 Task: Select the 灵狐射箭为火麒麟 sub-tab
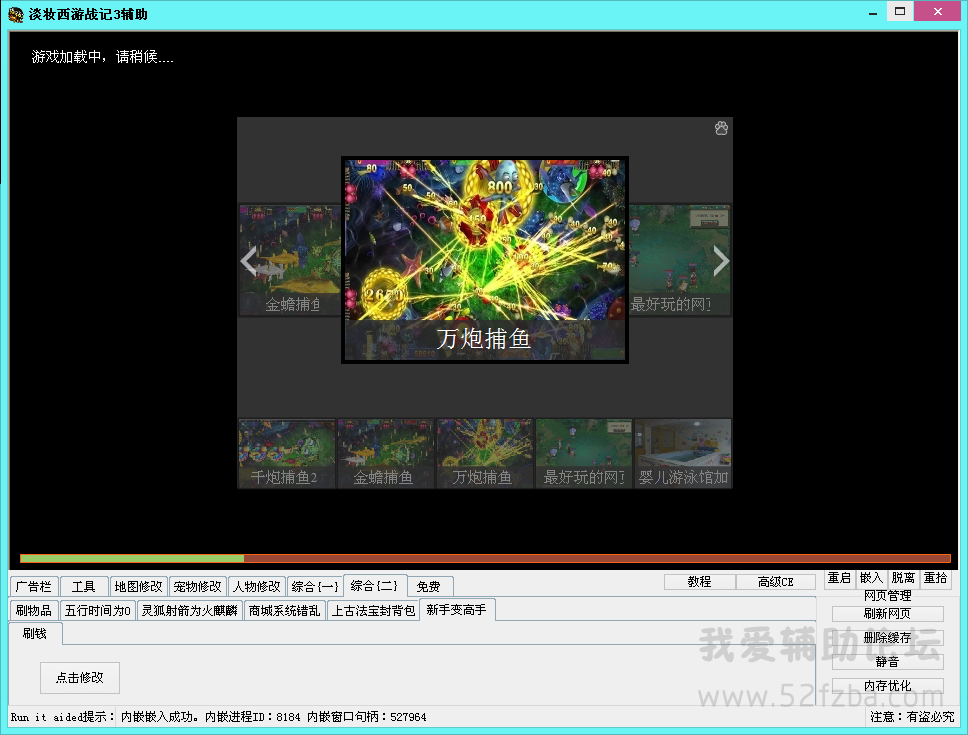190,610
